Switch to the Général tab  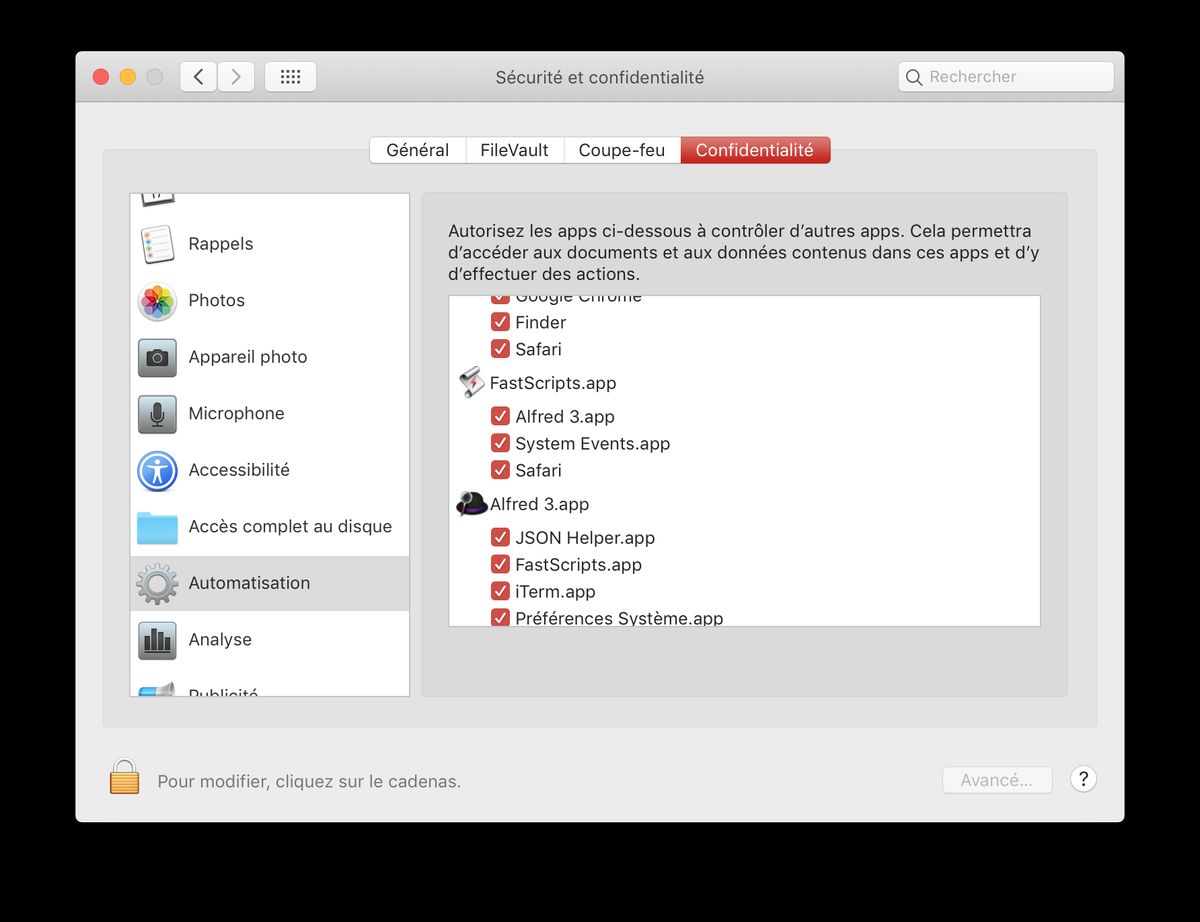tap(417, 150)
